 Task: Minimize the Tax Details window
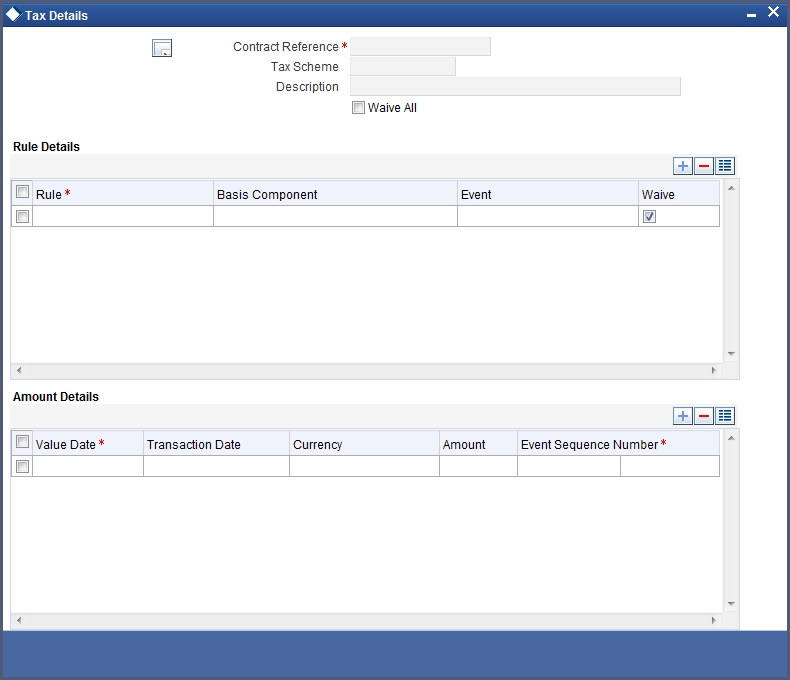click(x=751, y=16)
